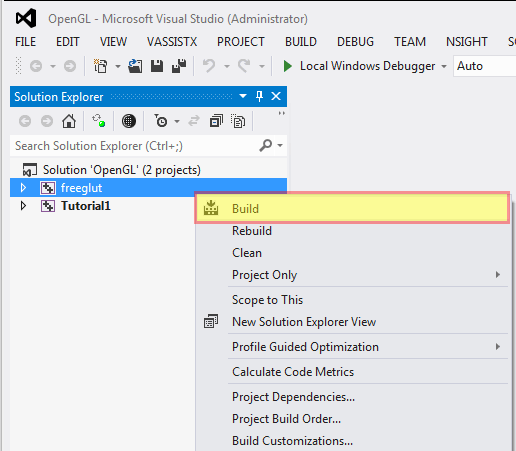Click Solution Explorer Forward button
The height and width of the screenshot is (451, 516).
click(x=47, y=121)
